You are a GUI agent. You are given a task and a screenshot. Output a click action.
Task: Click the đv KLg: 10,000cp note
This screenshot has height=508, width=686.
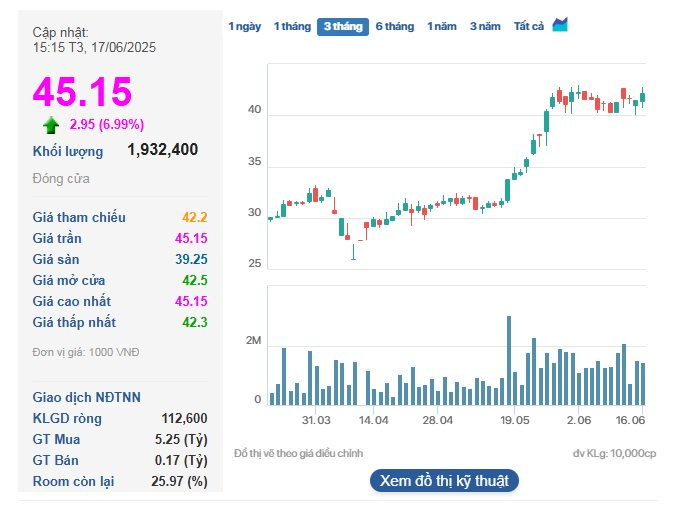614,453
